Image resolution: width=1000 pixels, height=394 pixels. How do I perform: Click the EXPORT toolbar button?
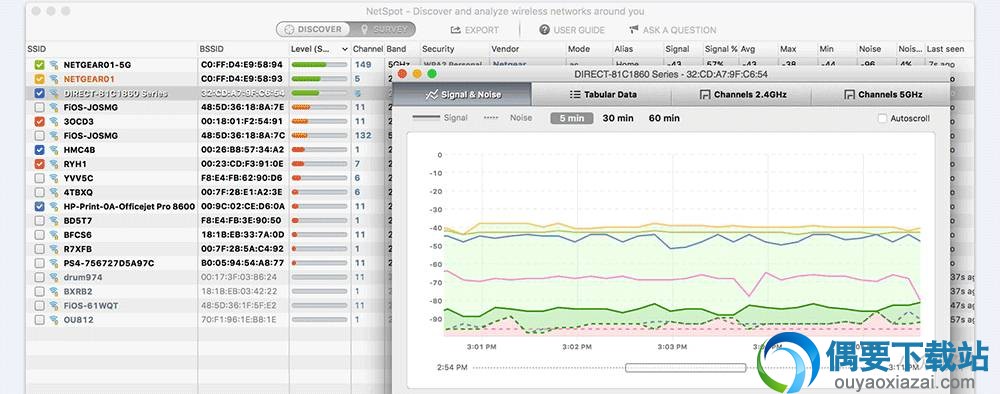coord(474,30)
